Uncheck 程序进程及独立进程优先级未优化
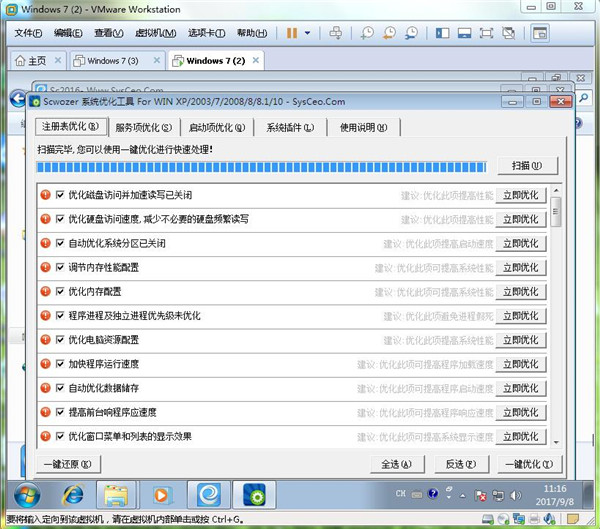Viewport: 600px width, 529px height. point(60,315)
